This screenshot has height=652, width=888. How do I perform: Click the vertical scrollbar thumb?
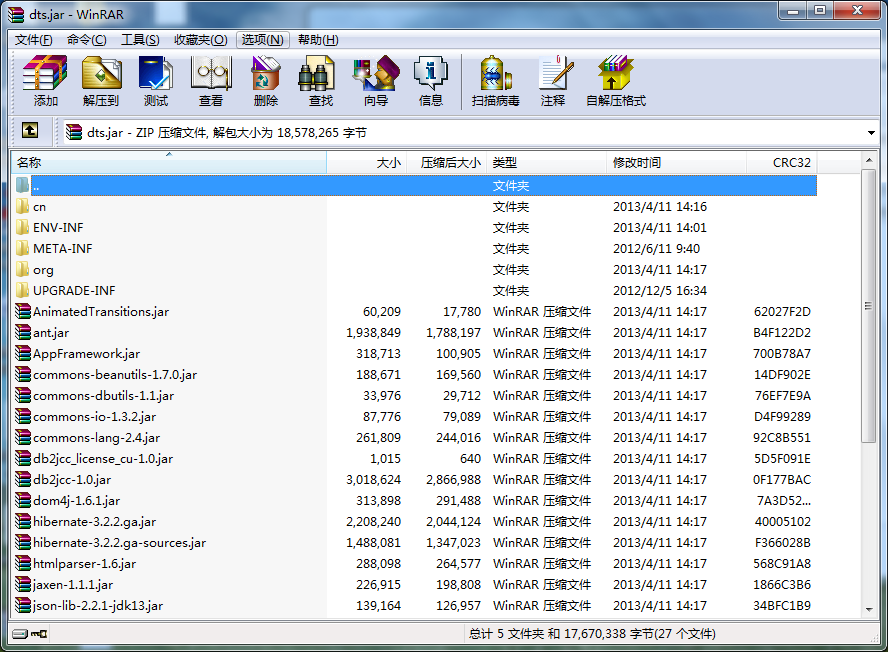(869, 306)
